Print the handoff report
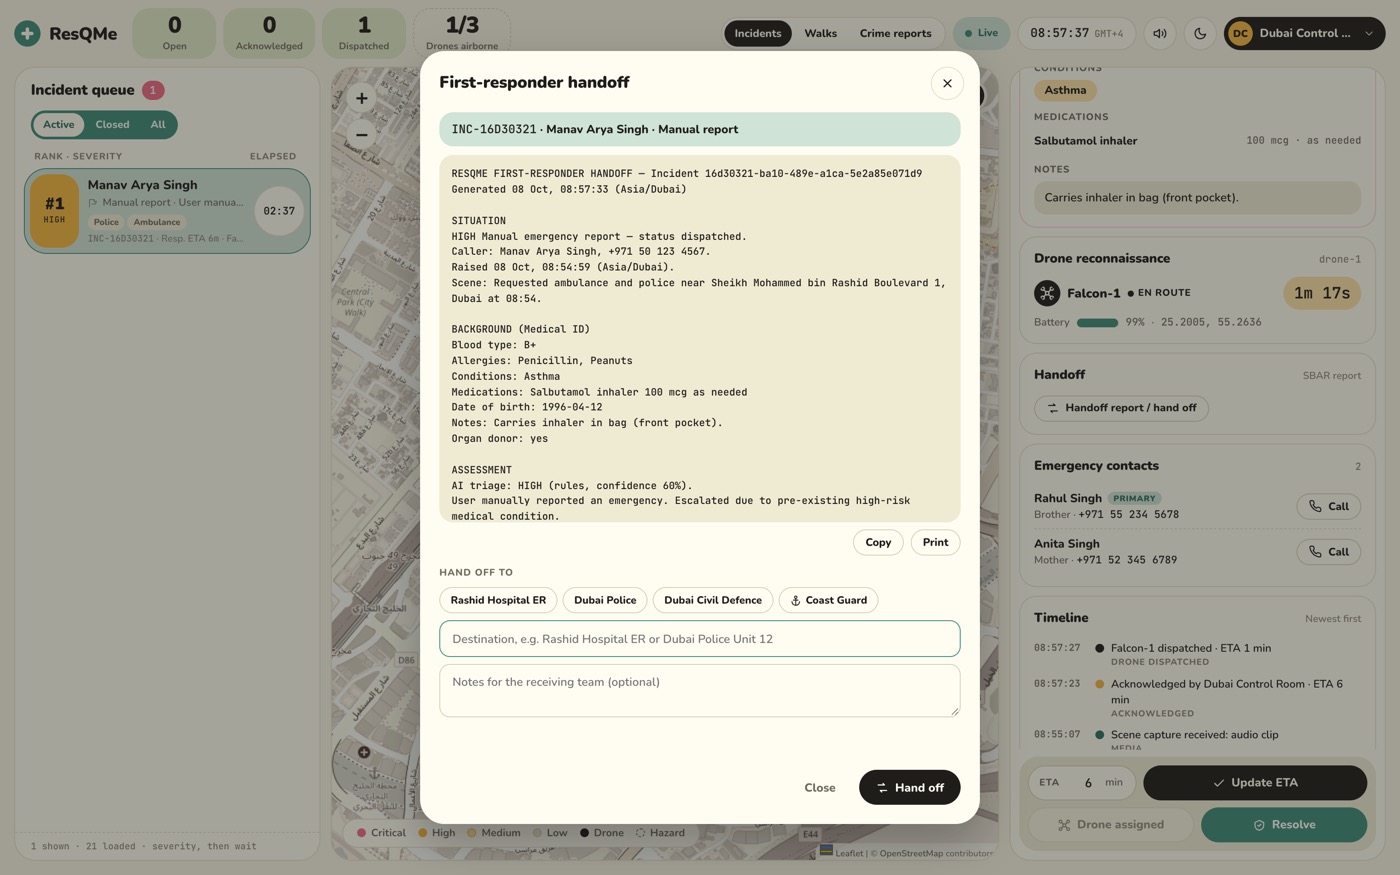 (935, 542)
